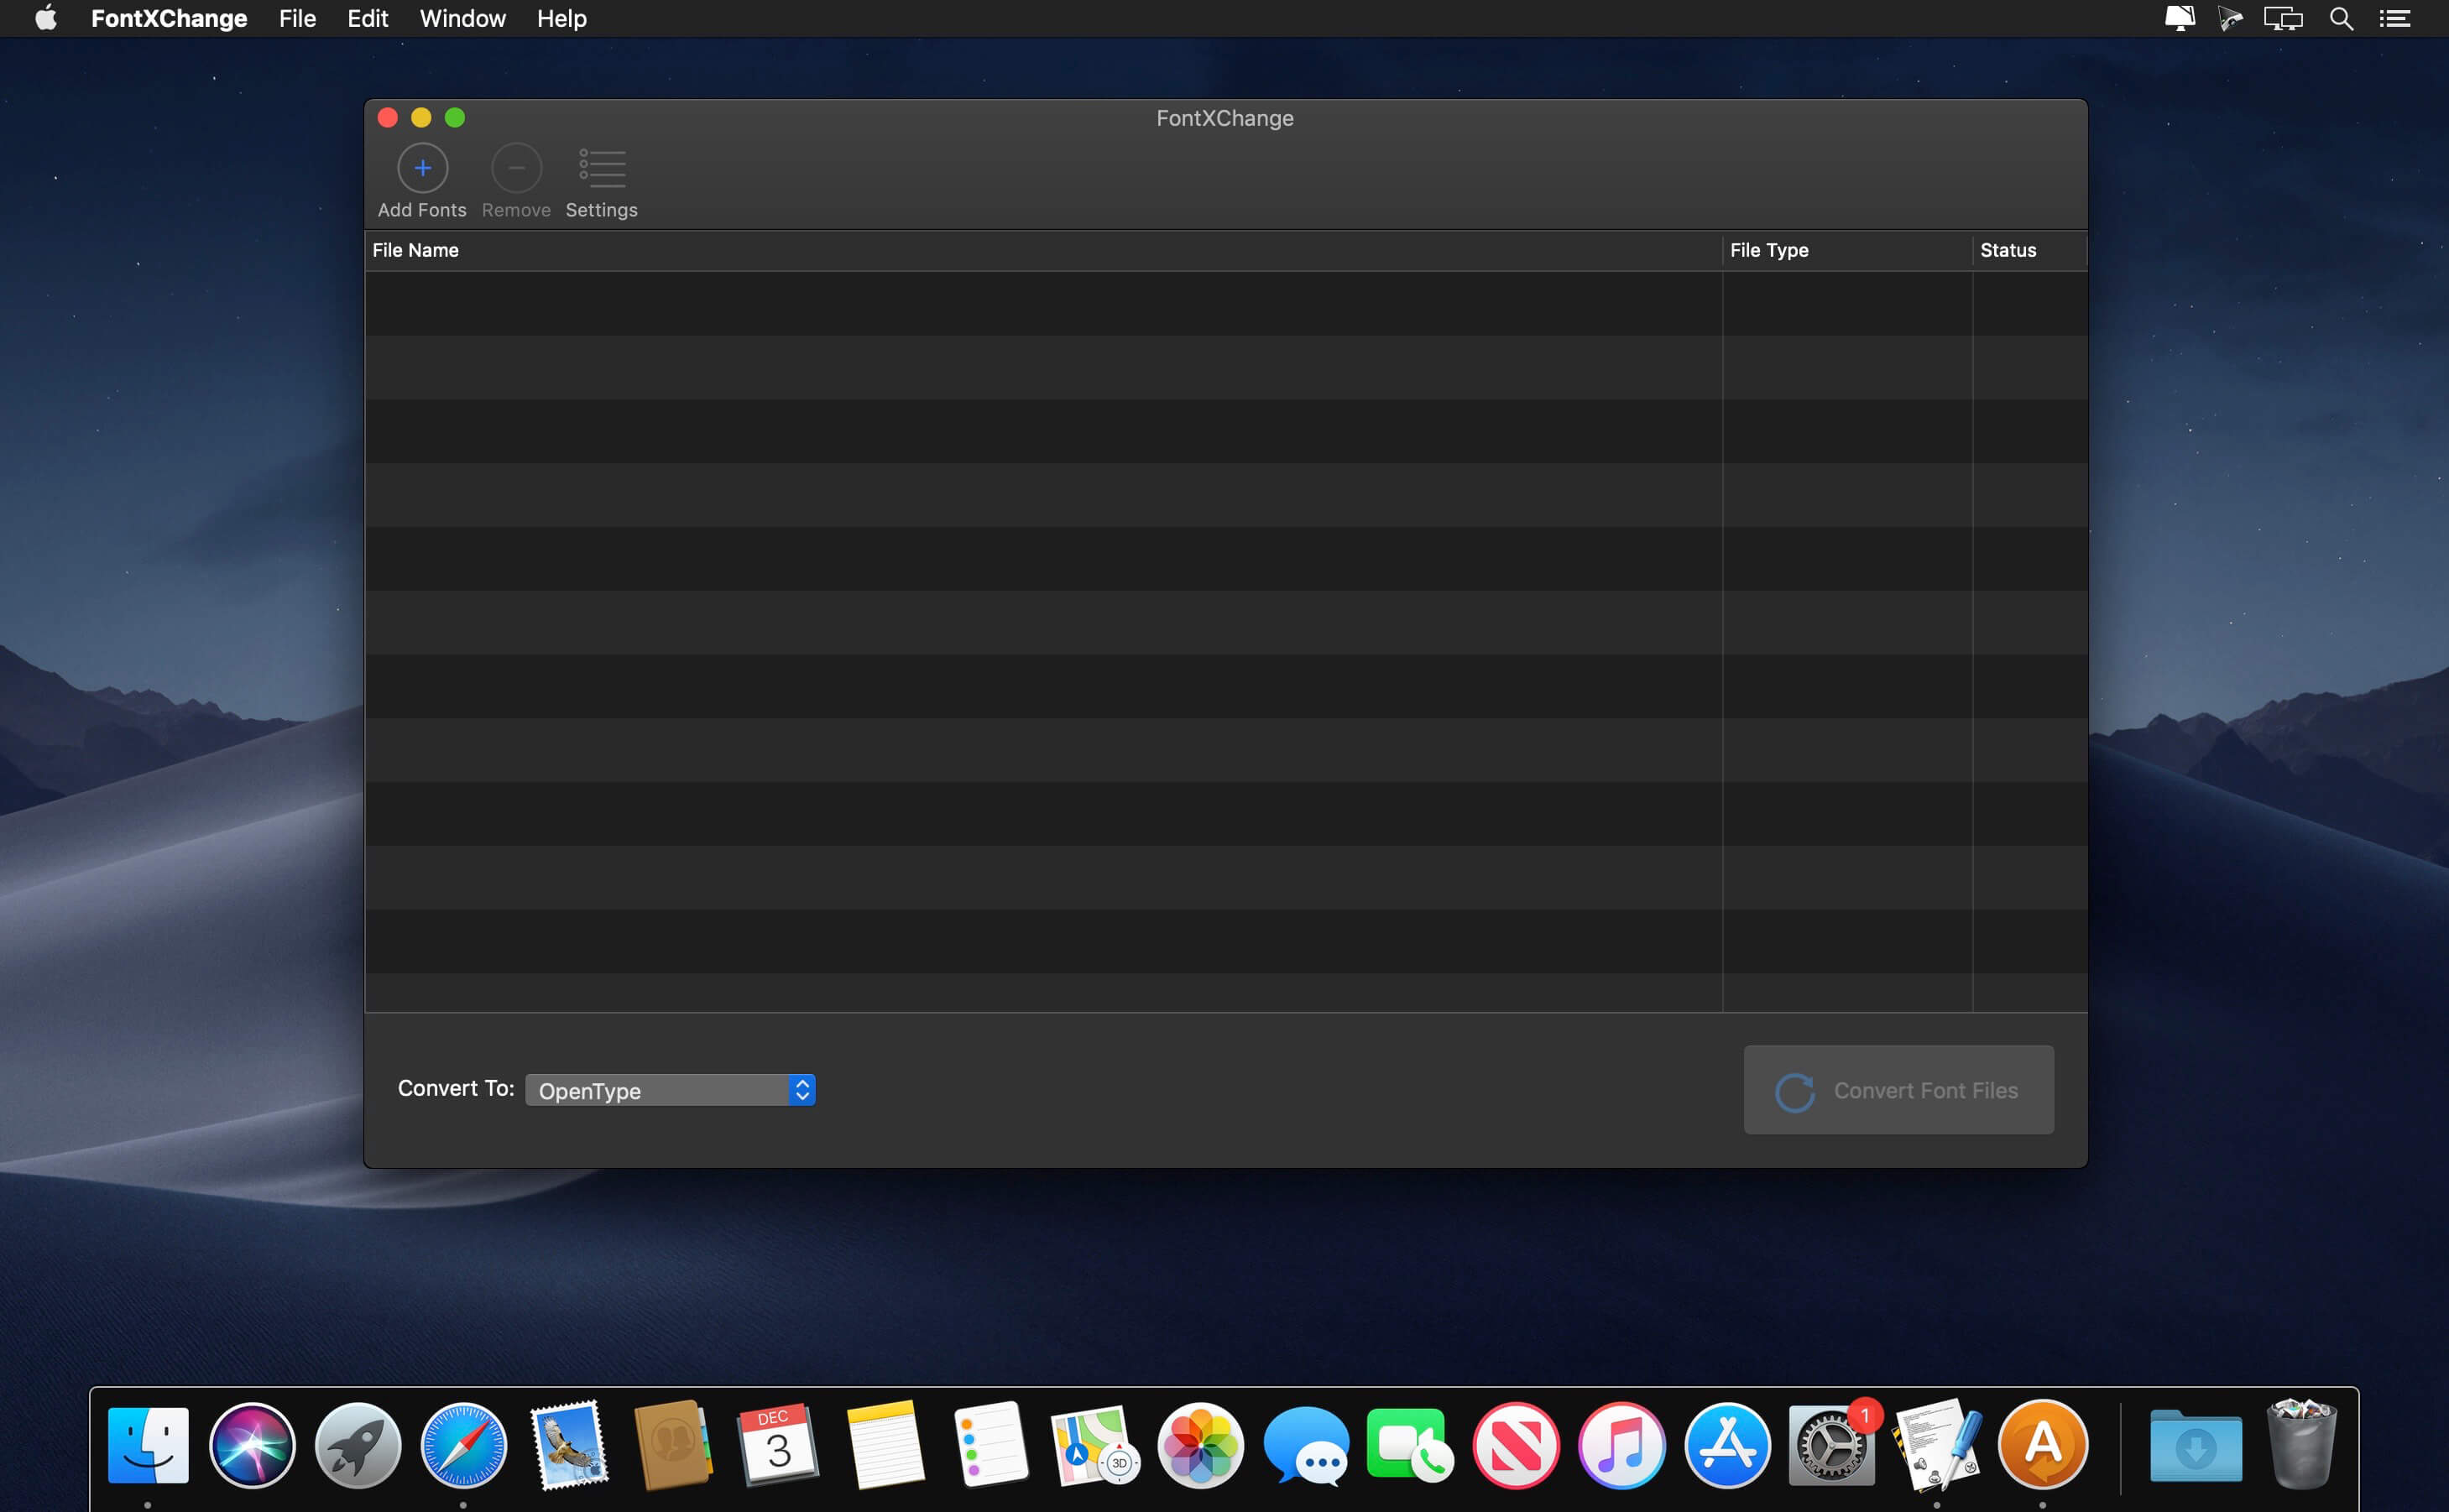Click the Status column header
This screenshot has width=2449, height=1512.
2008,250
